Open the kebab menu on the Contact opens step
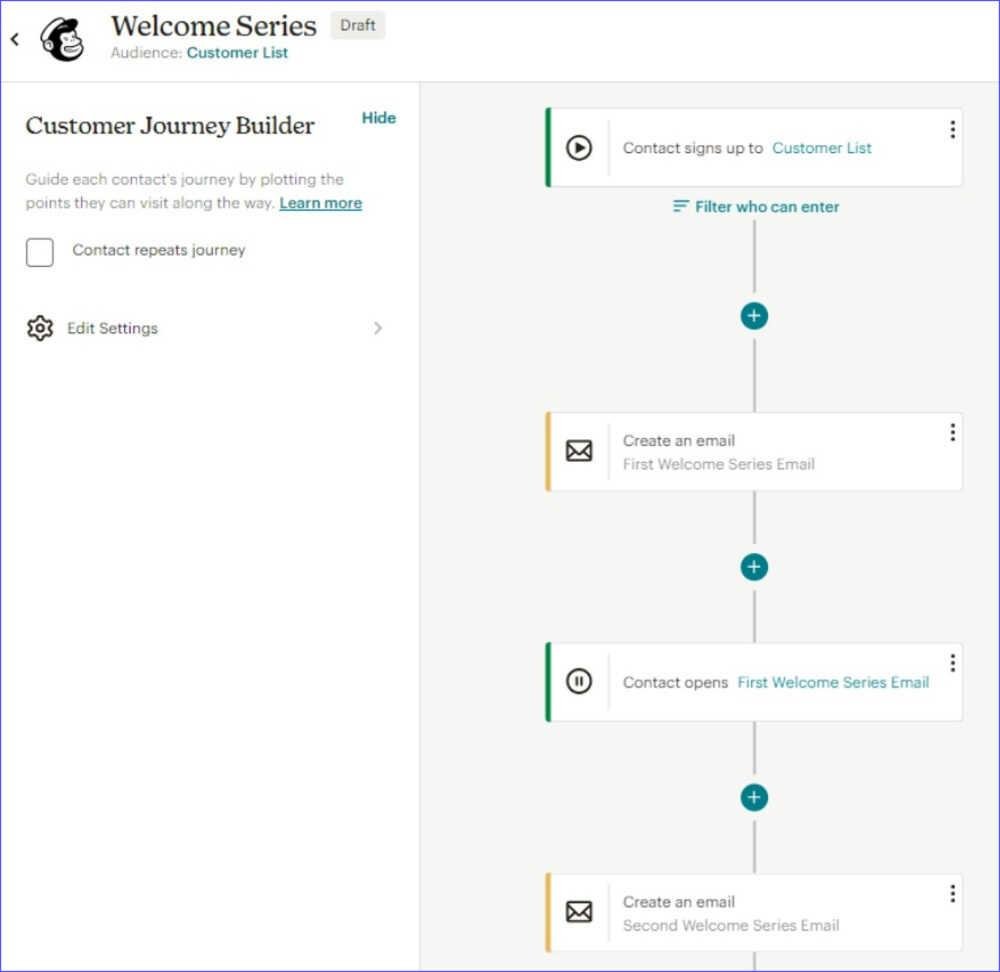Image resolution: width=1000 pixels, height=972 pixels. (952, 662)
